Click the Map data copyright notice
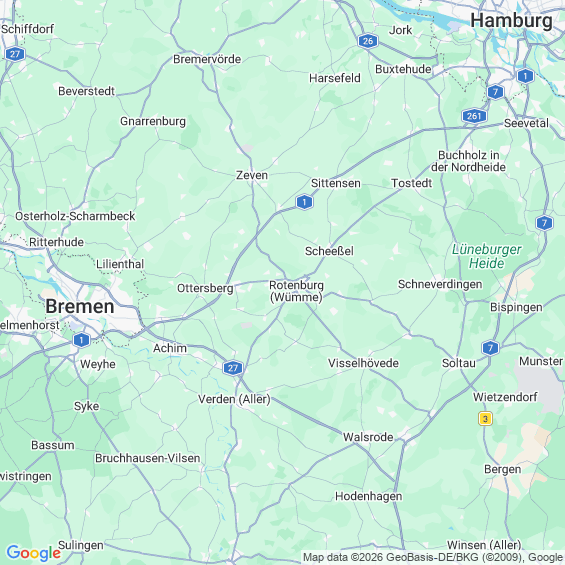This screenshot has width=565, height=565. click(x=433, y=557)
